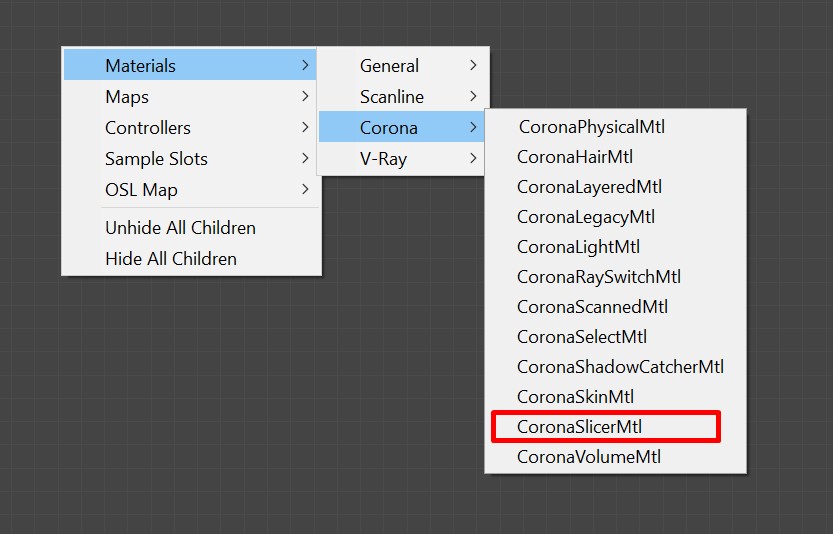Choose Unhide All Children
Screen dimensions: 833x534
tap(190, 227)
